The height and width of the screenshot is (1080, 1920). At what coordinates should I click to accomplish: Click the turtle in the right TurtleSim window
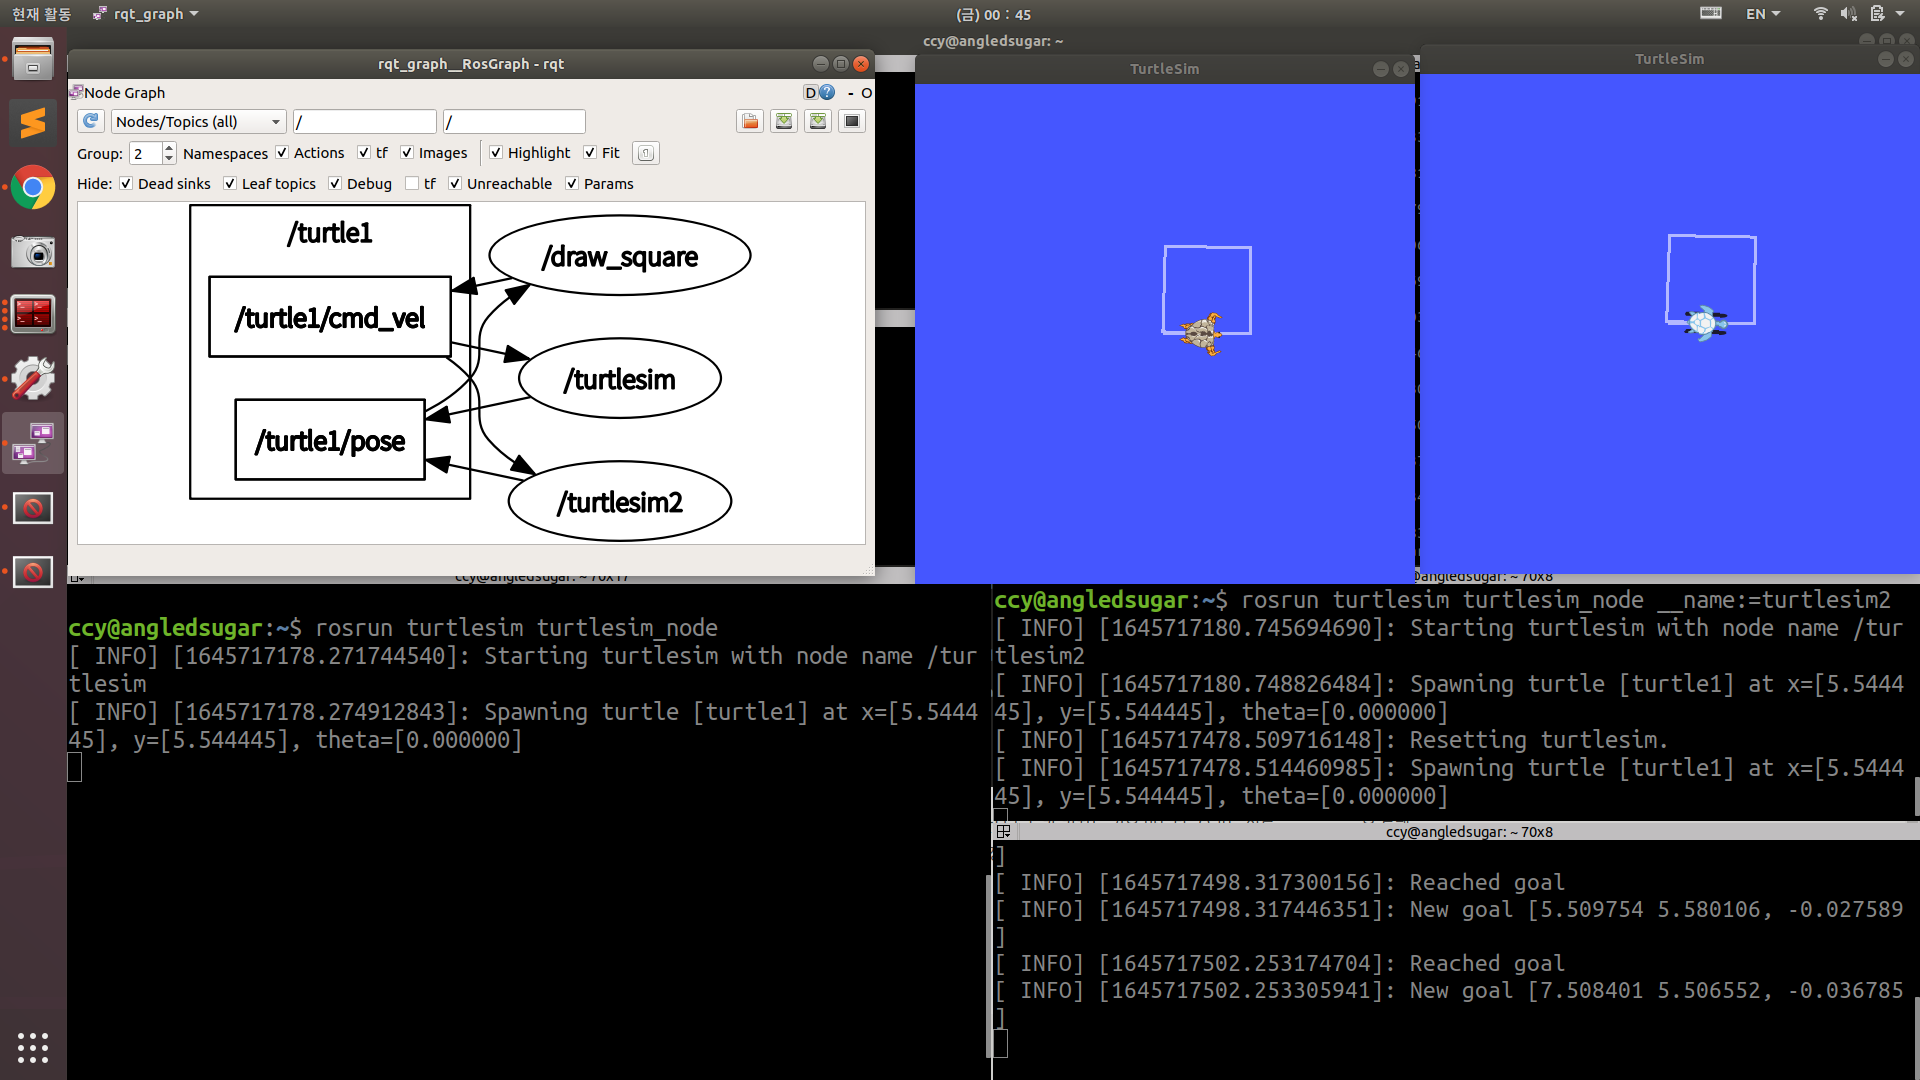1706,323
